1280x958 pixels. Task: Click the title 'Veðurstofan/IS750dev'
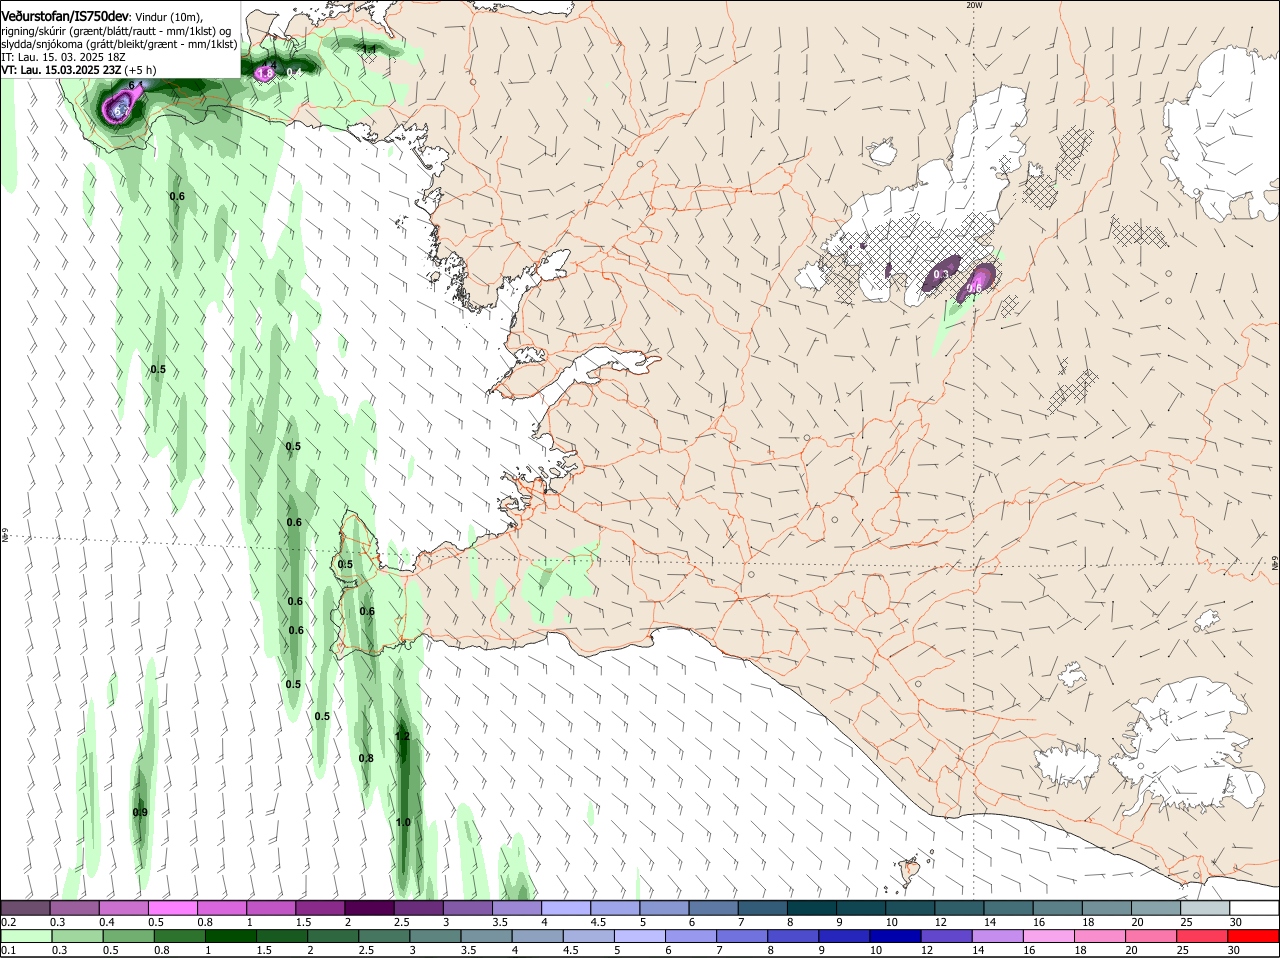pos(65,17)
